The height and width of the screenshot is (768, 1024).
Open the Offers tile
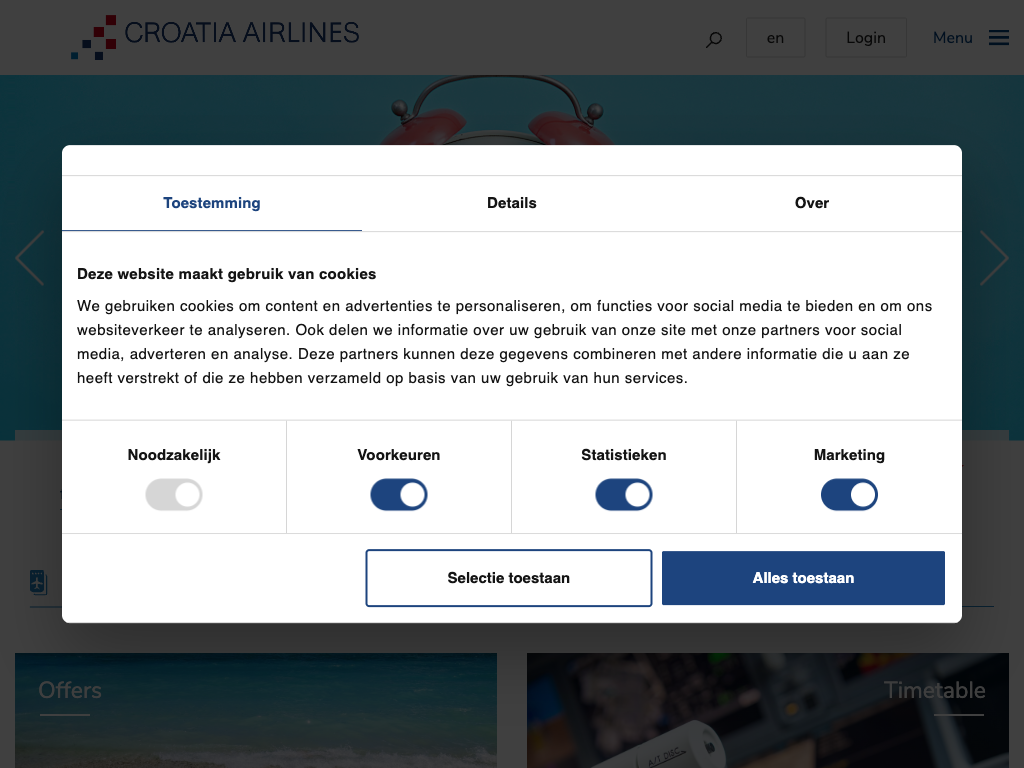256,710
